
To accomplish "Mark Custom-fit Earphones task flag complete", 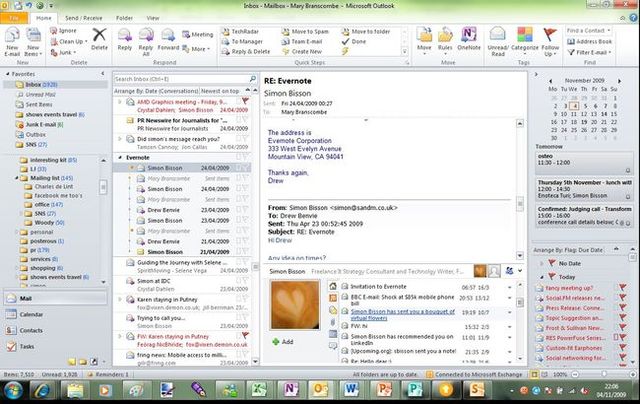I will coord(622,348).
